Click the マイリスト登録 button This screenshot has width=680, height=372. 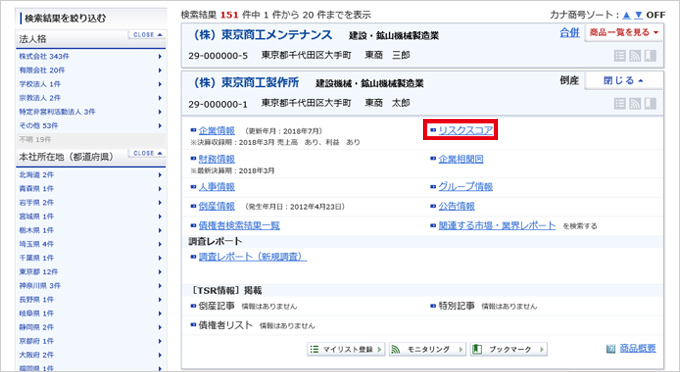346,349
